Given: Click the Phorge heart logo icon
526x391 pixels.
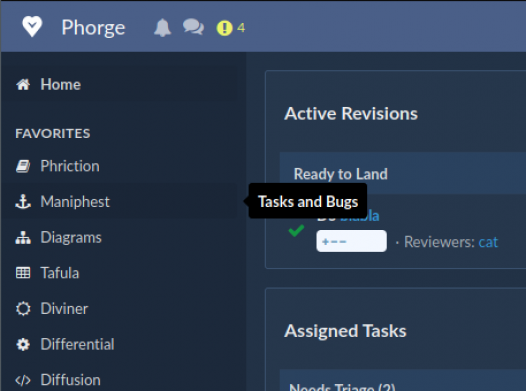Looking at the screenshot, I should 32,26.
